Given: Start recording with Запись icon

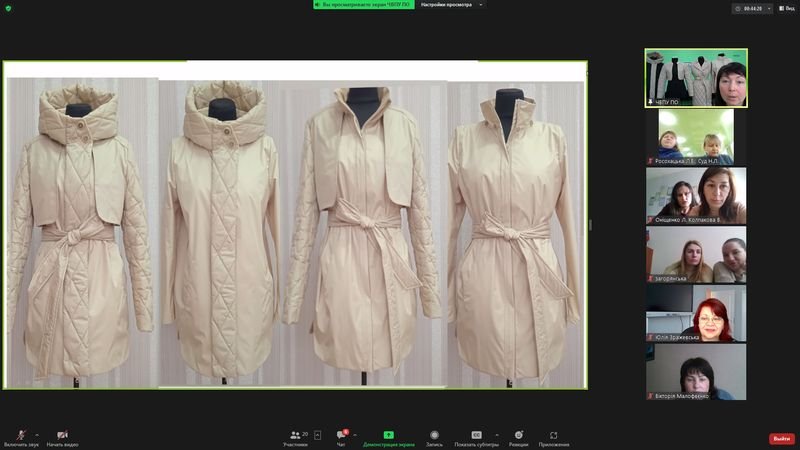Looking at the screenshot, I should [434, 436].
